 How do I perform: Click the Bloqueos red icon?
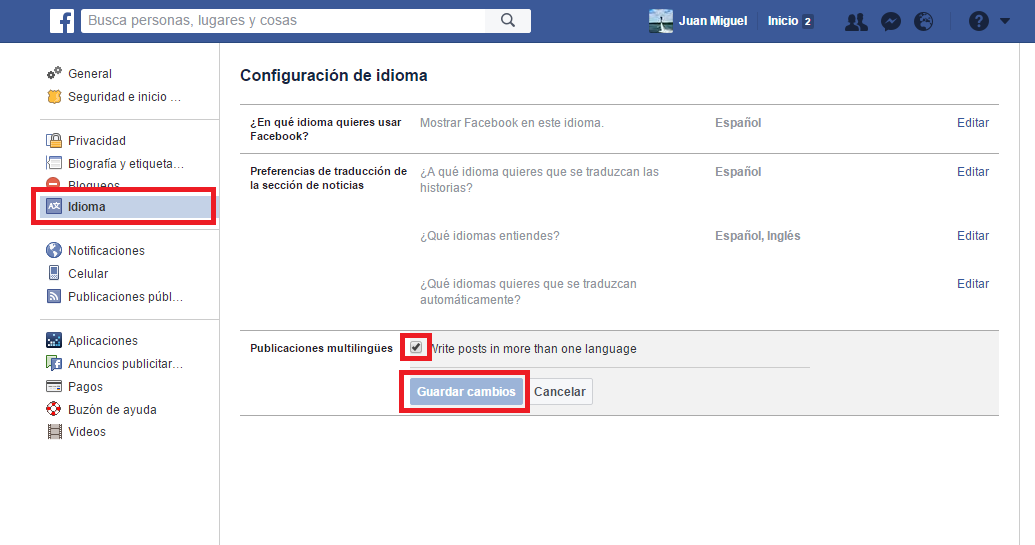tap(54, 183)
